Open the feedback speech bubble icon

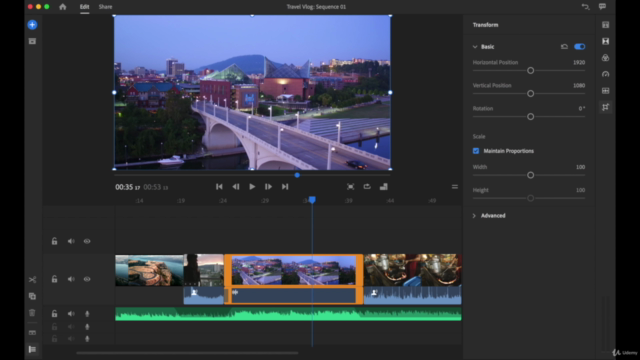602,7
